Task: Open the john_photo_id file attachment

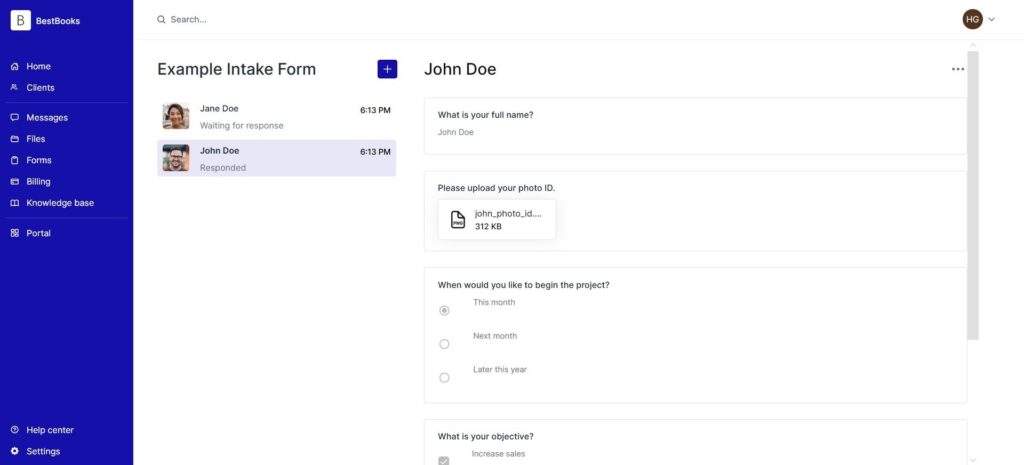Action: [x=497, y=219]
